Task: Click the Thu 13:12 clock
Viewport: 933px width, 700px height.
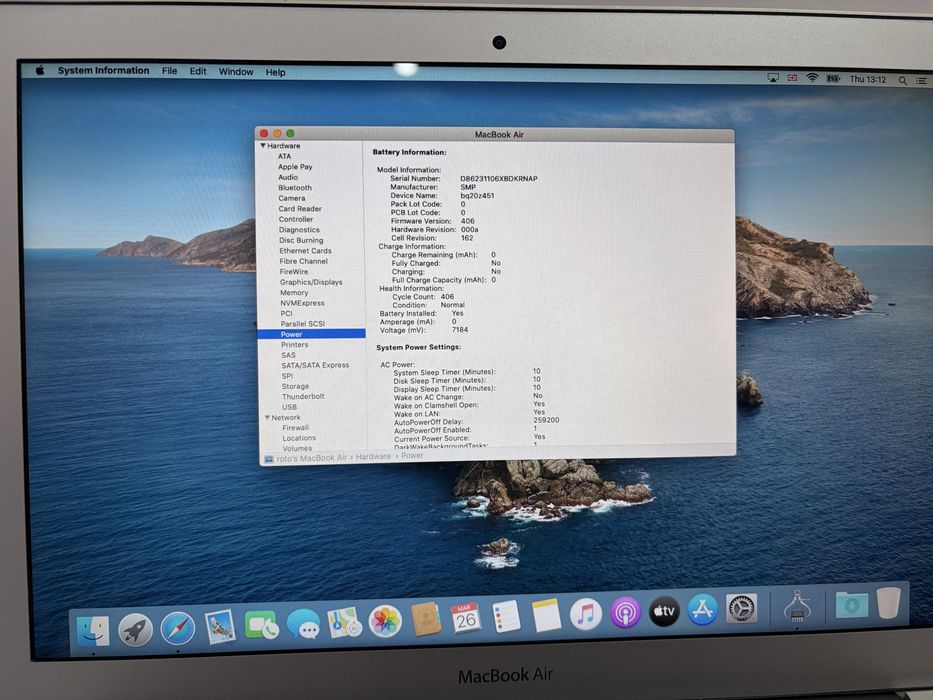Action: [x=868, y=79]
